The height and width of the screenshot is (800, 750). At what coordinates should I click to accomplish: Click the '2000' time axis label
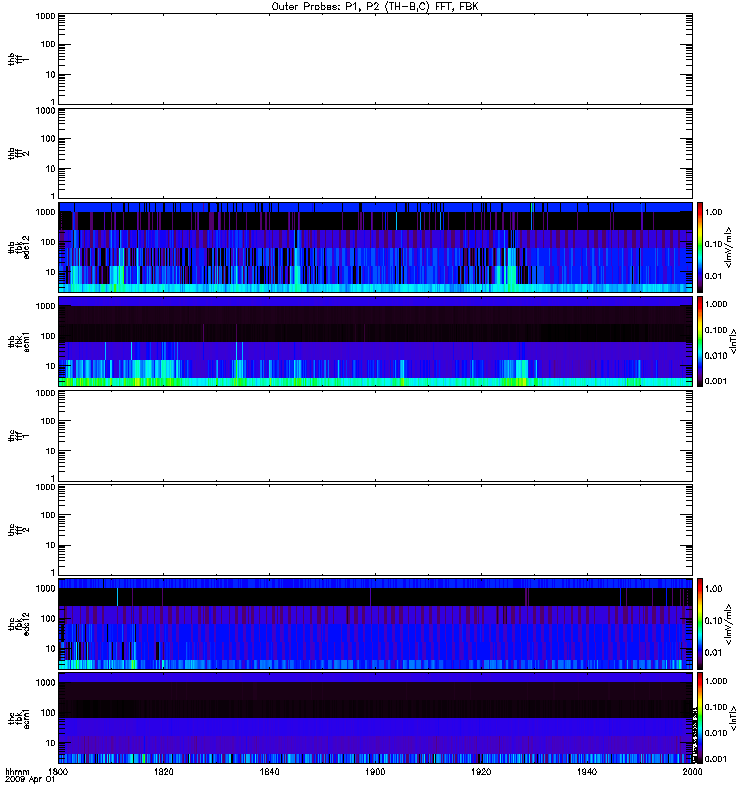coord(692,772)
